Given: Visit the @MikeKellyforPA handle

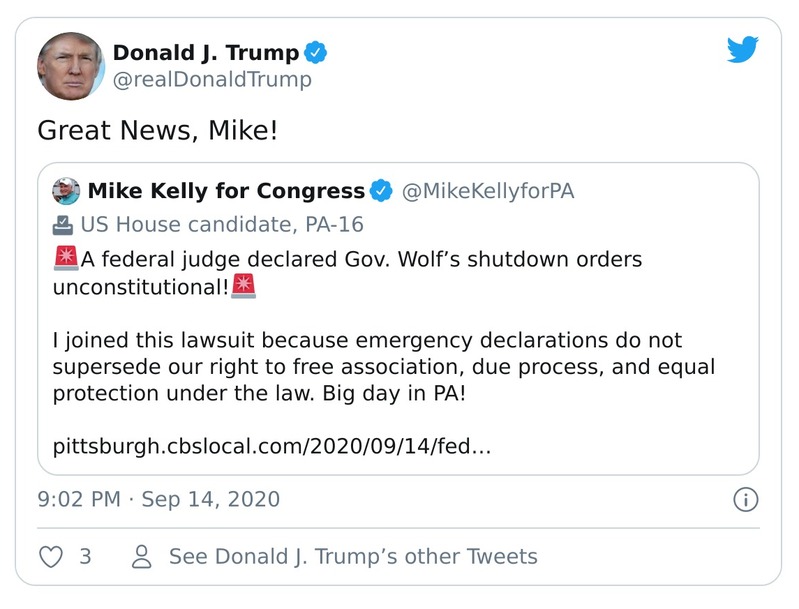Looking at the screenshot, I should tap(488, 191).
